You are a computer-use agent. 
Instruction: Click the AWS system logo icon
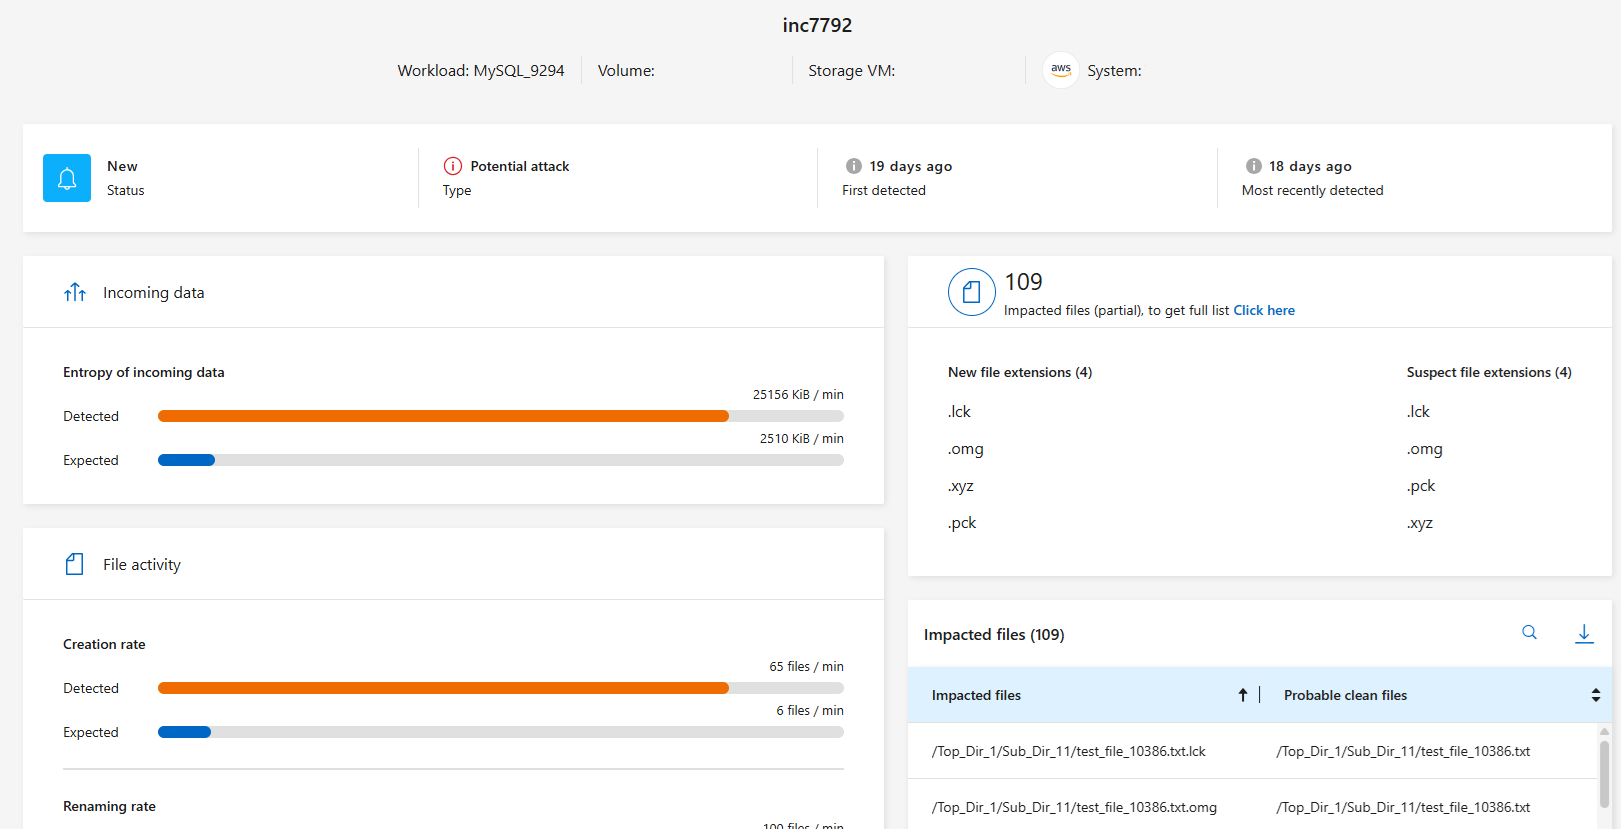(x=1060, y=70)
